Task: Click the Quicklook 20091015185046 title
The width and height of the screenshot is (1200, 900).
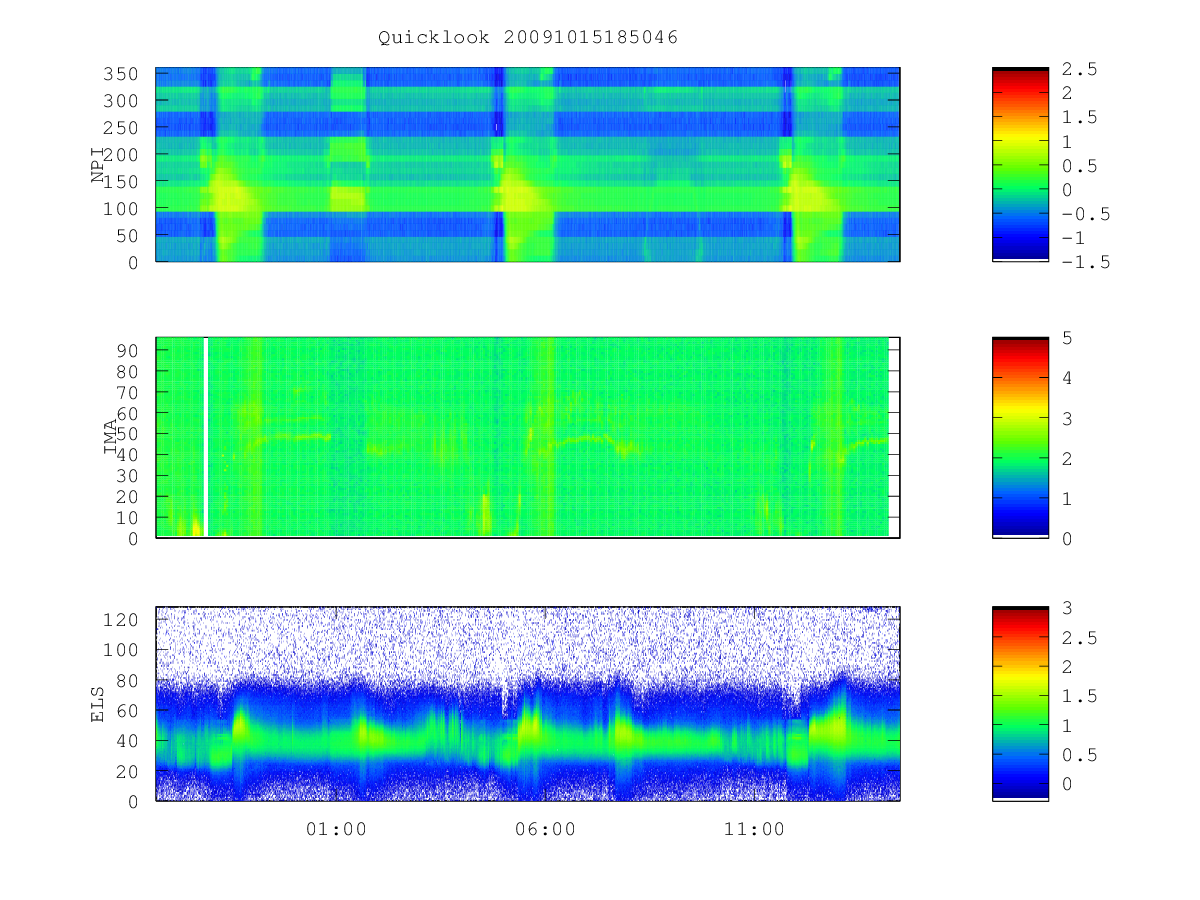Action: point(528,38)
